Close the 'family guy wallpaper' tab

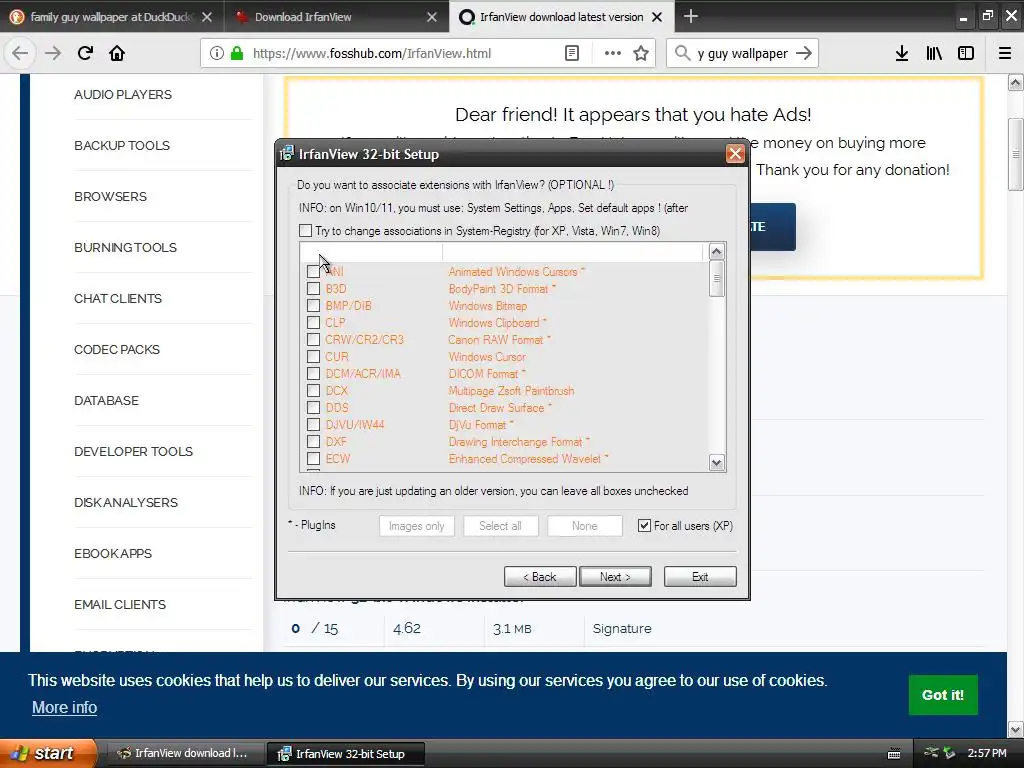[x=207, y=17]
